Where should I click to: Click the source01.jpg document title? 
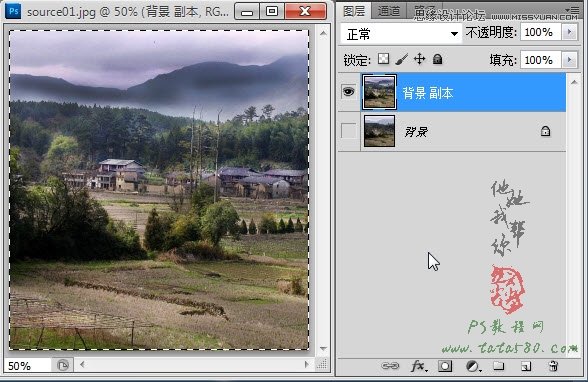(128, 12)
